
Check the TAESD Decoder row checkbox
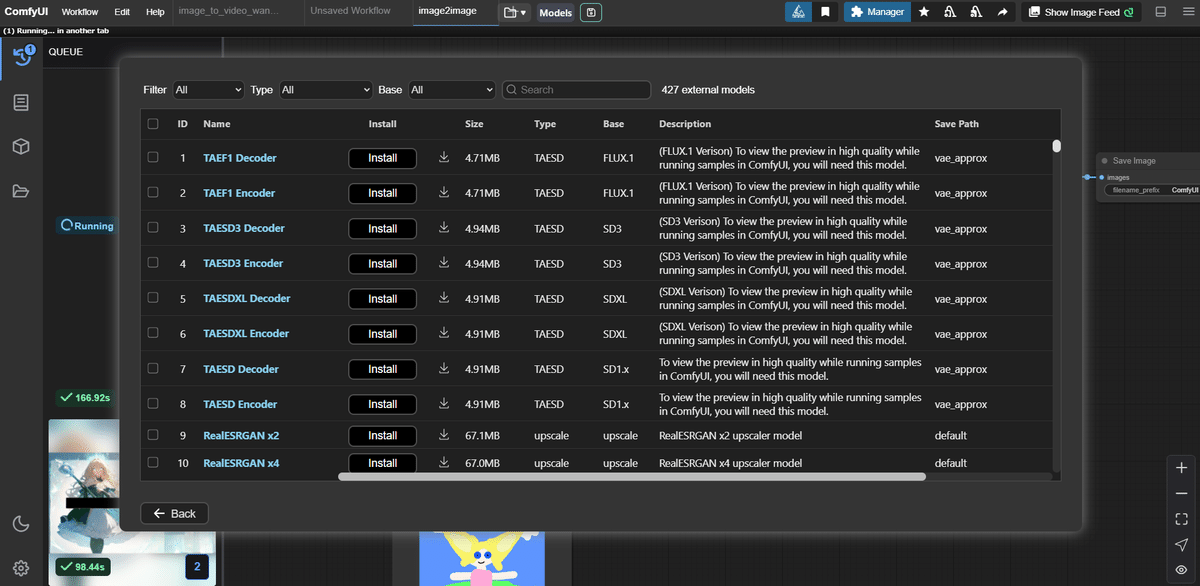pyautogui.click(x=153, y=367)
